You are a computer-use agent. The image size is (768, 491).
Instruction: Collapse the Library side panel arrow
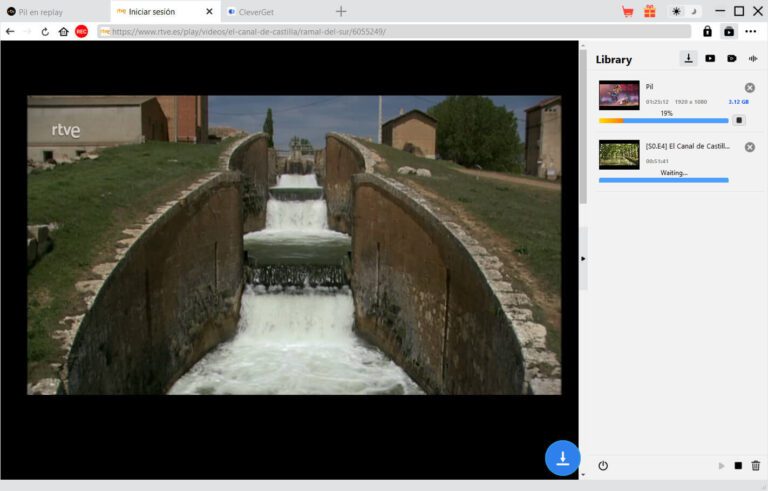pos(583,258)
